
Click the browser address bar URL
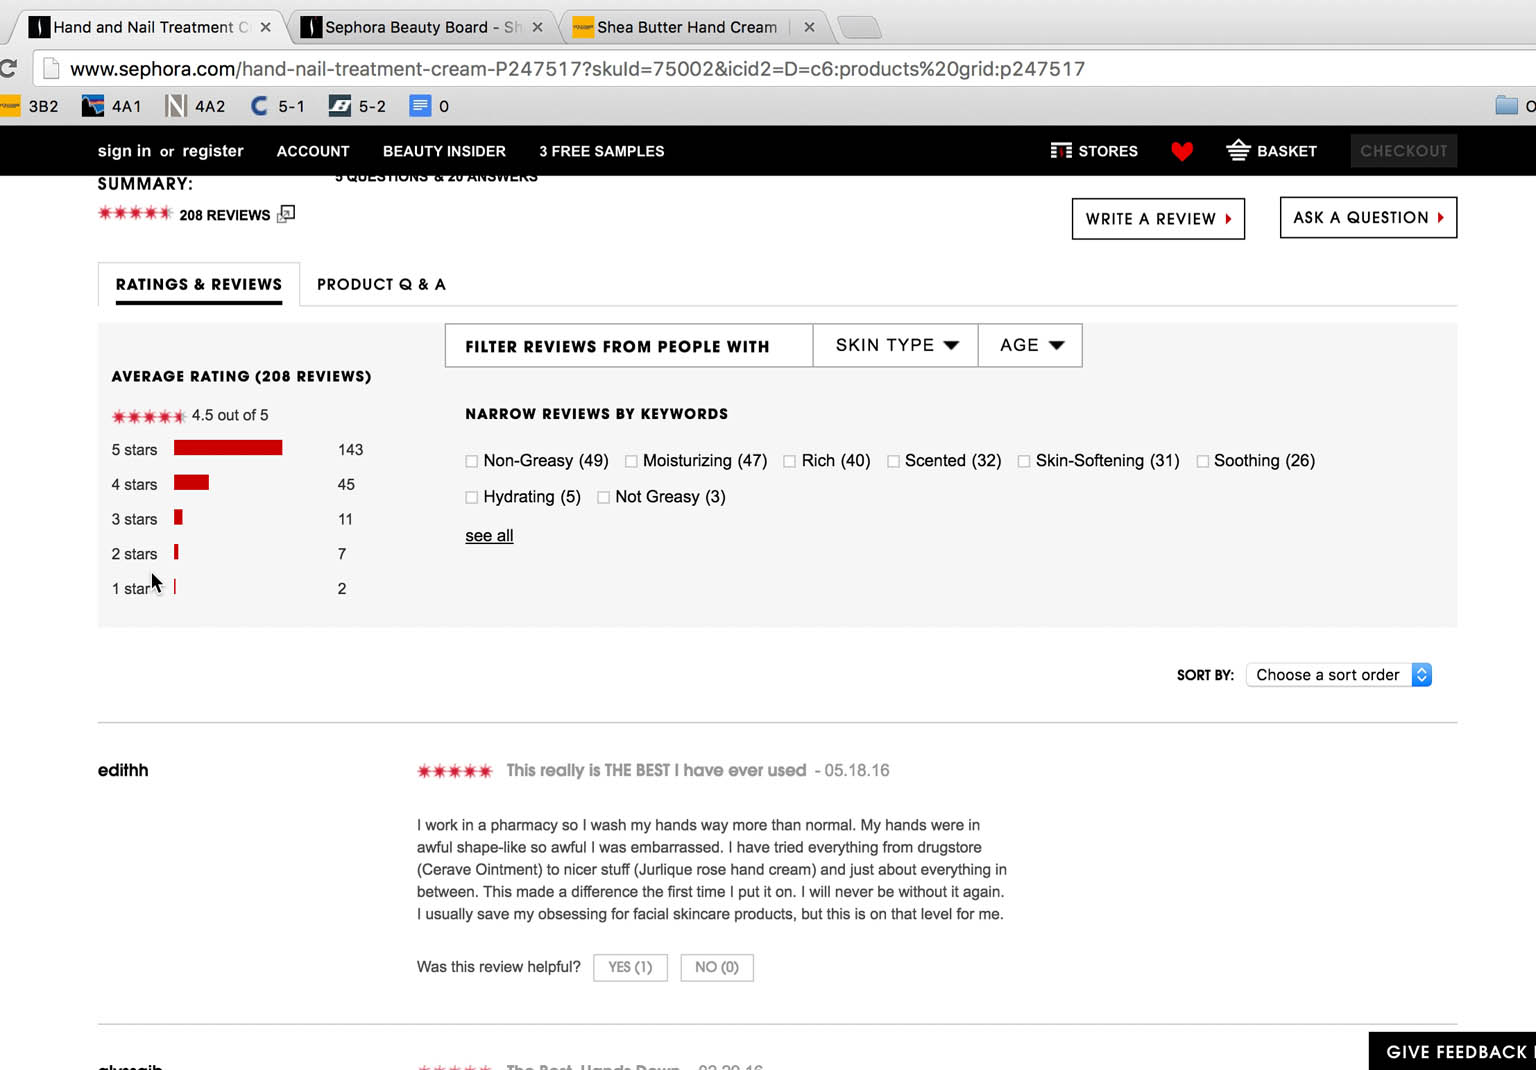click(x=577, y=69)
